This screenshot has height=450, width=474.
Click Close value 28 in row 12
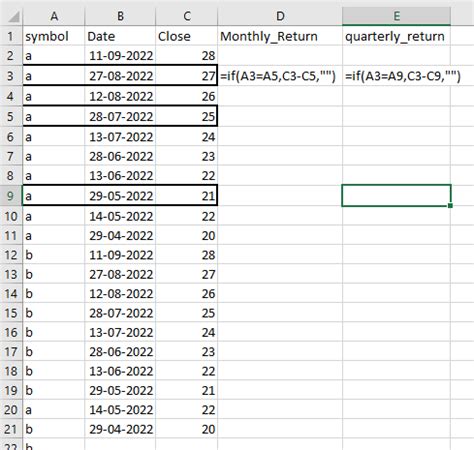(x=187, y=255)
